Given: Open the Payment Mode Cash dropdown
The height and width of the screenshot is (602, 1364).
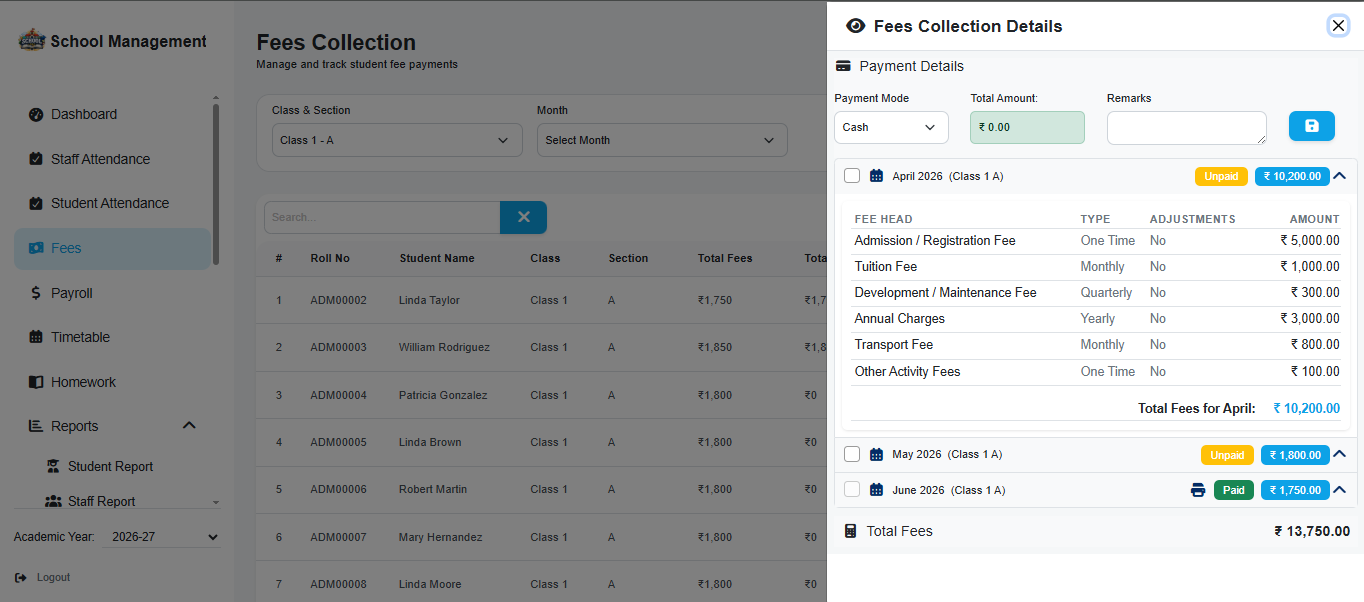Looking at the screenshot, I should tap(891, 127).
